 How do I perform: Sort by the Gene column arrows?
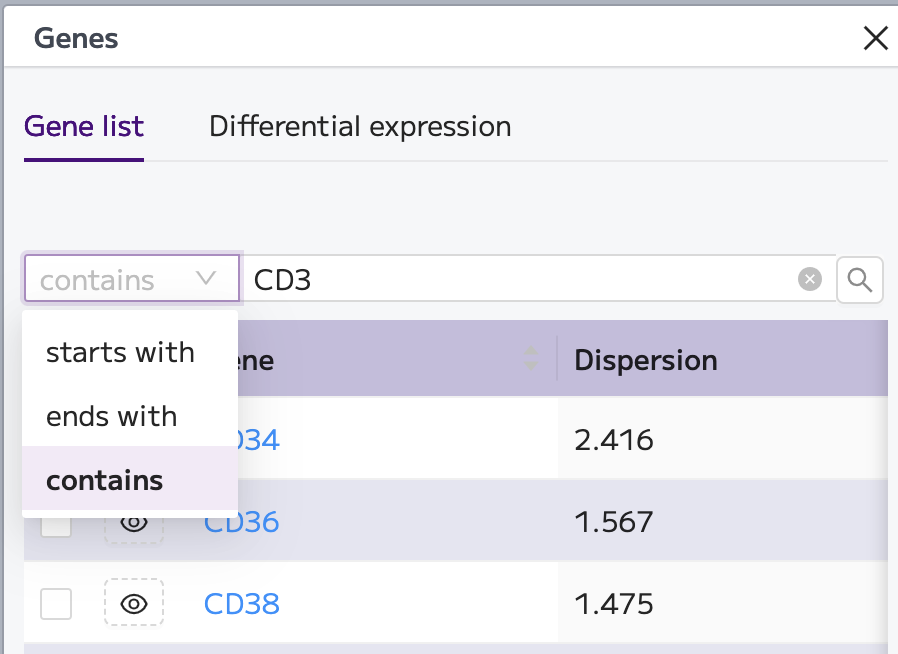pyautogui.click(x=531, y=358)
